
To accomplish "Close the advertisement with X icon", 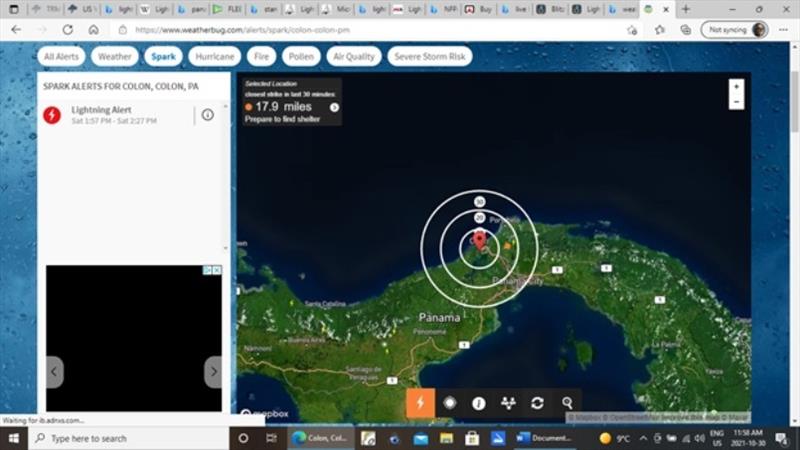I will tap(217, 270).
